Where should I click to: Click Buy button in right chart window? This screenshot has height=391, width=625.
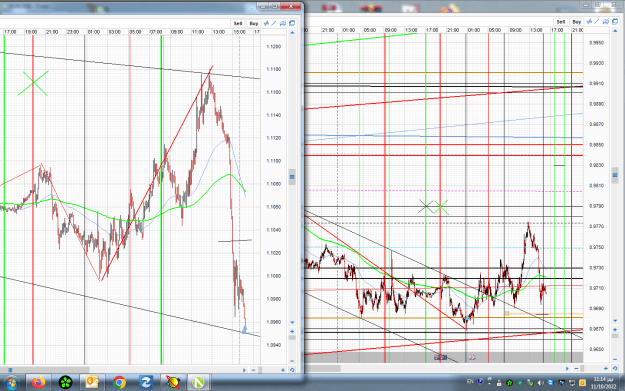576,22
